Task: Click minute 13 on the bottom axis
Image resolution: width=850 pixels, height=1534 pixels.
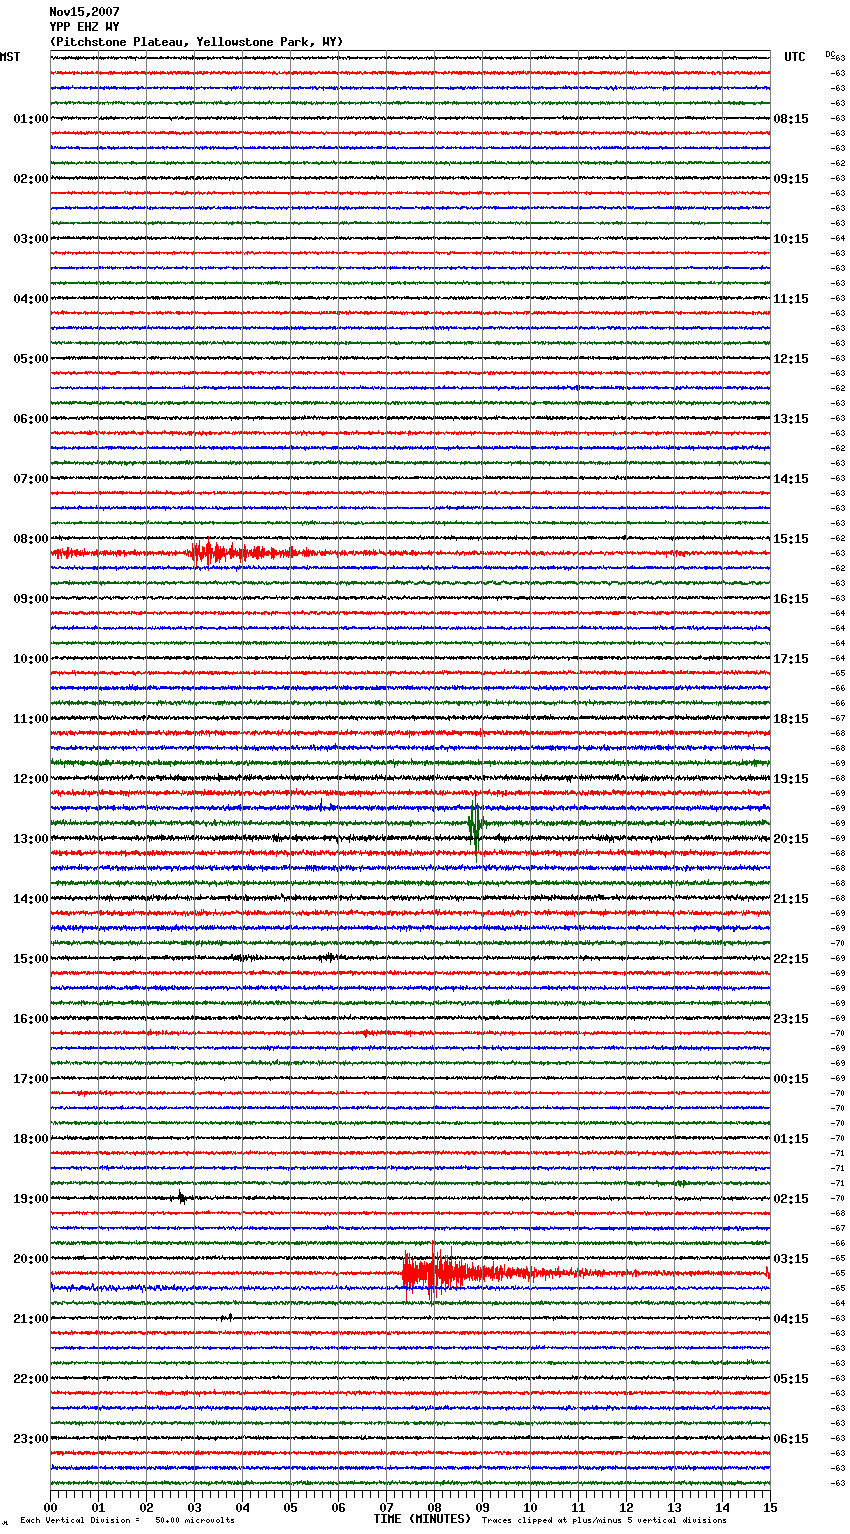Action: [x=674, y=1507]
